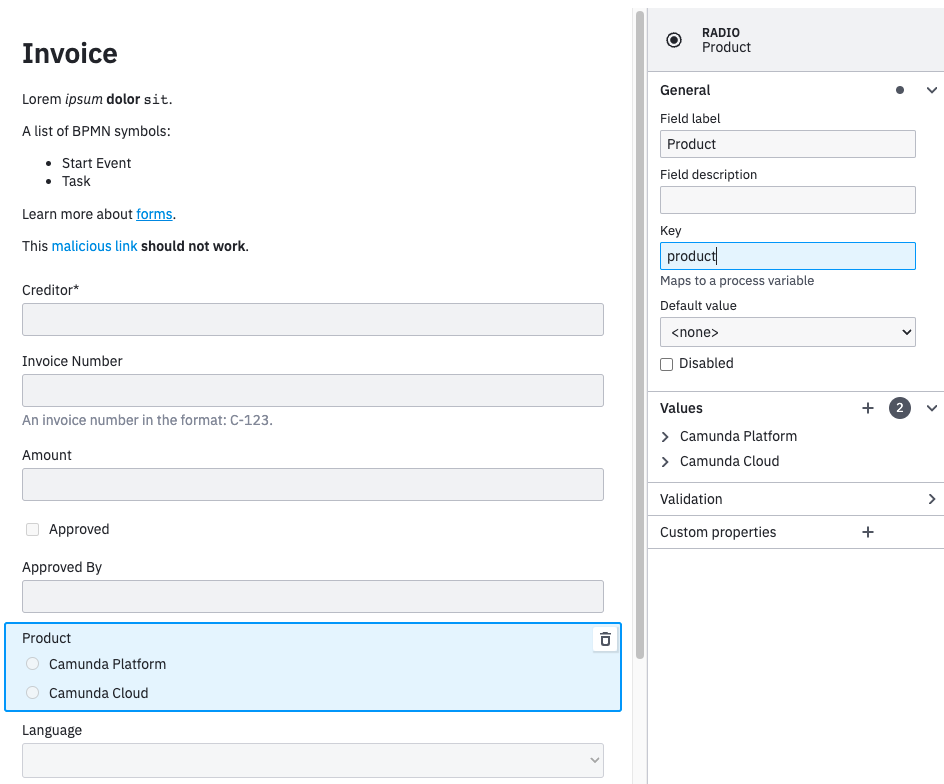Collapse the Values section
944x784 pixels.
[931, 408]
